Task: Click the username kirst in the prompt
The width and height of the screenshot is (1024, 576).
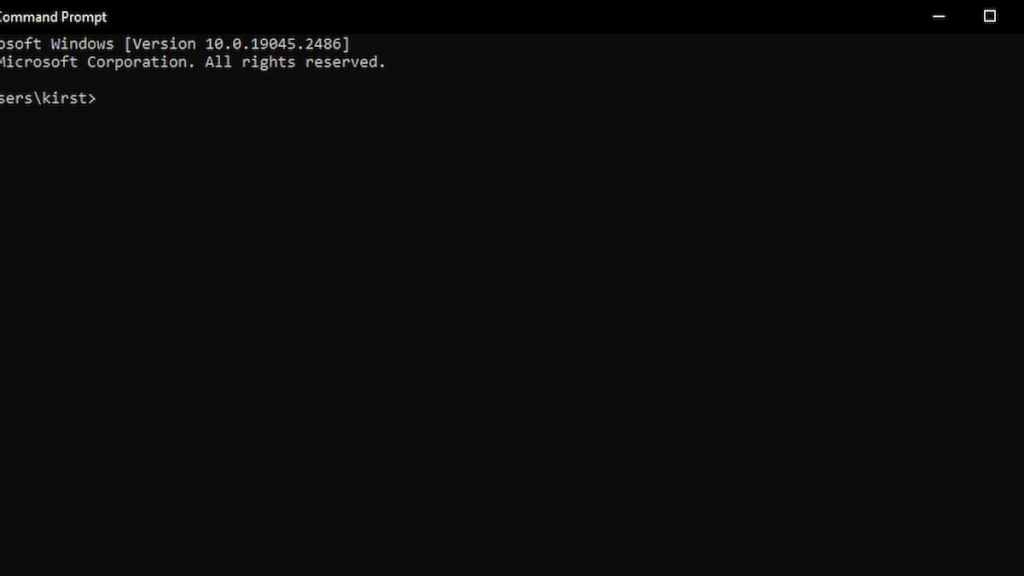Action: tap(64, 98)
